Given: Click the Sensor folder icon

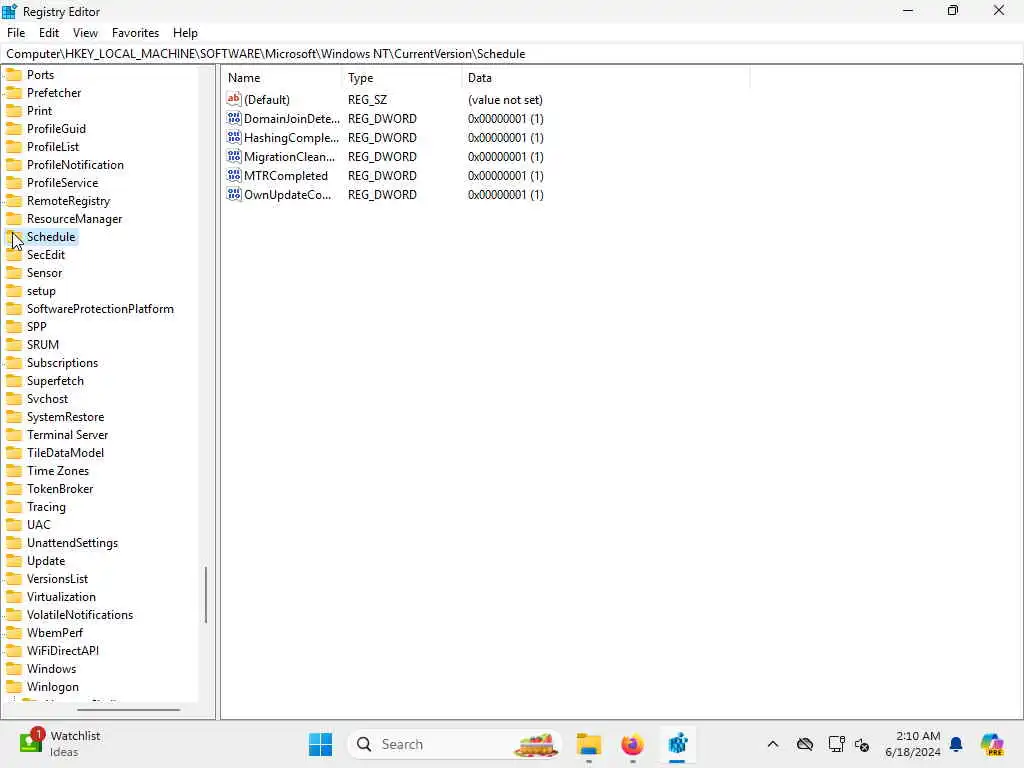Looking at the screenshot, I should 14,272.
